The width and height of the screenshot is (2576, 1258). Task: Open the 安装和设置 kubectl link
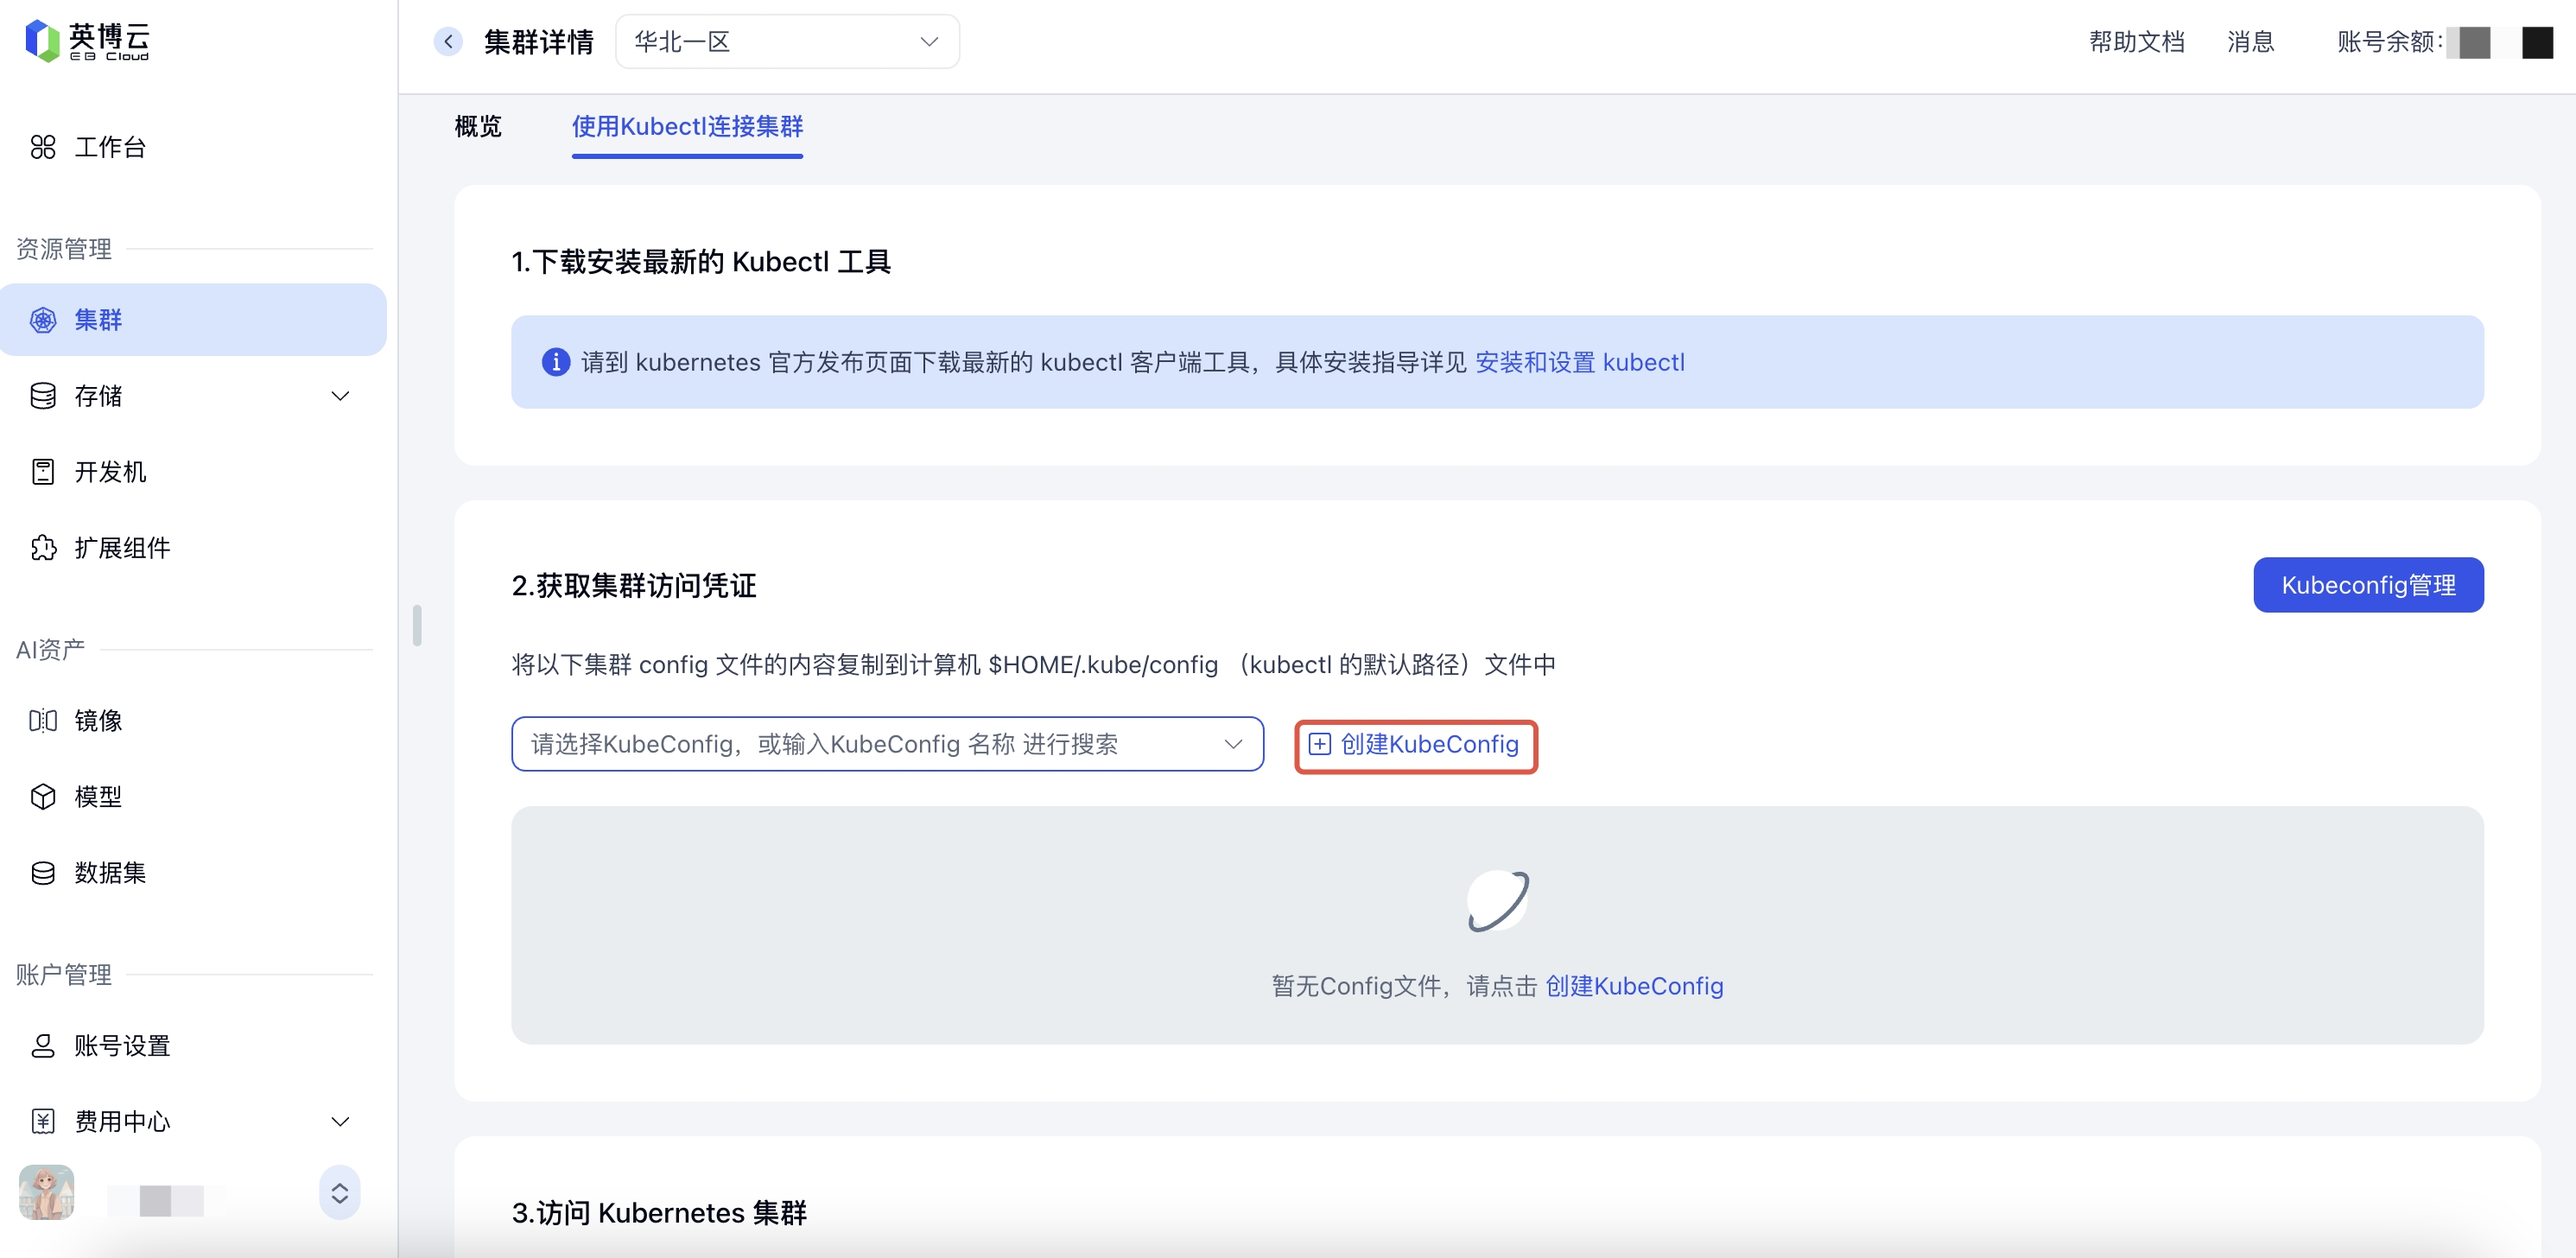(x=1579, y=362)
